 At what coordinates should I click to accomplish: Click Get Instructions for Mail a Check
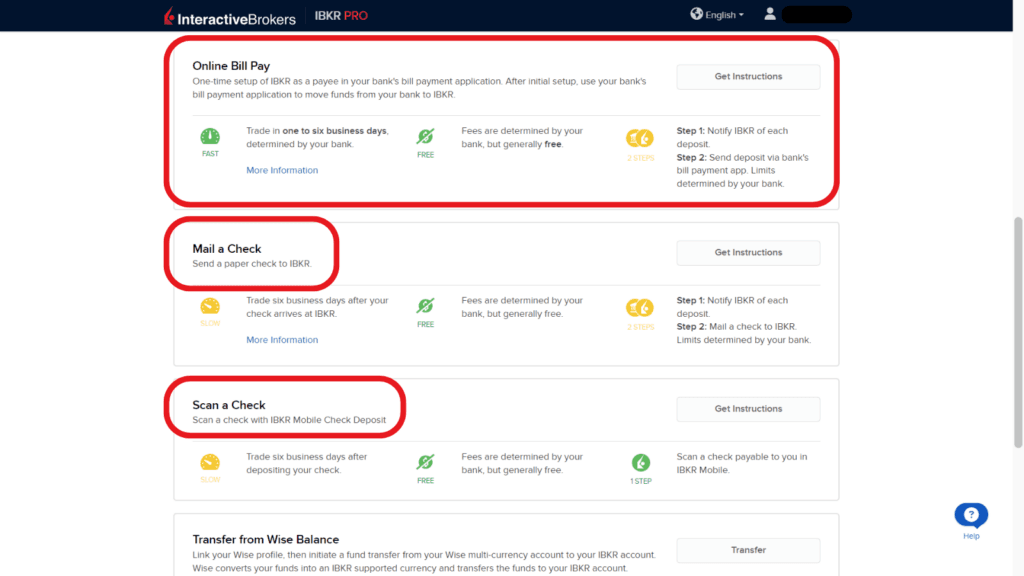tap(748, 252)
